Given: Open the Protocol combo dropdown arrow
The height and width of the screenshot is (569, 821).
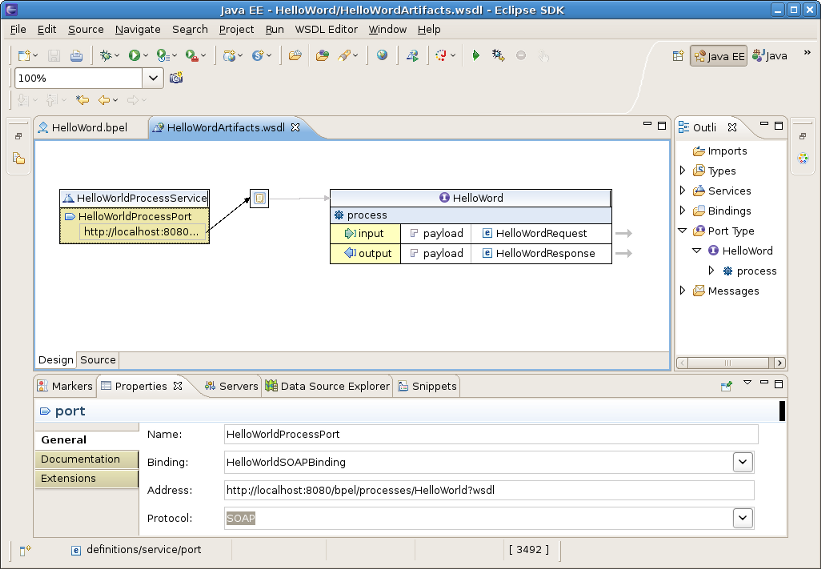Looking at the screenshot, I should click(742, 518).
